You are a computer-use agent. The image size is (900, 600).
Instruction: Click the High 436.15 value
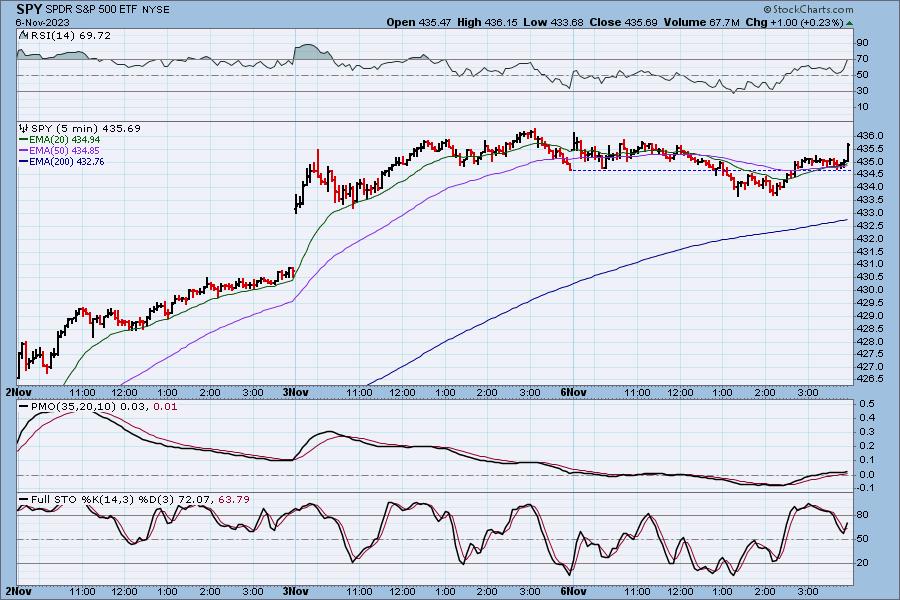(x=487, y=22)
